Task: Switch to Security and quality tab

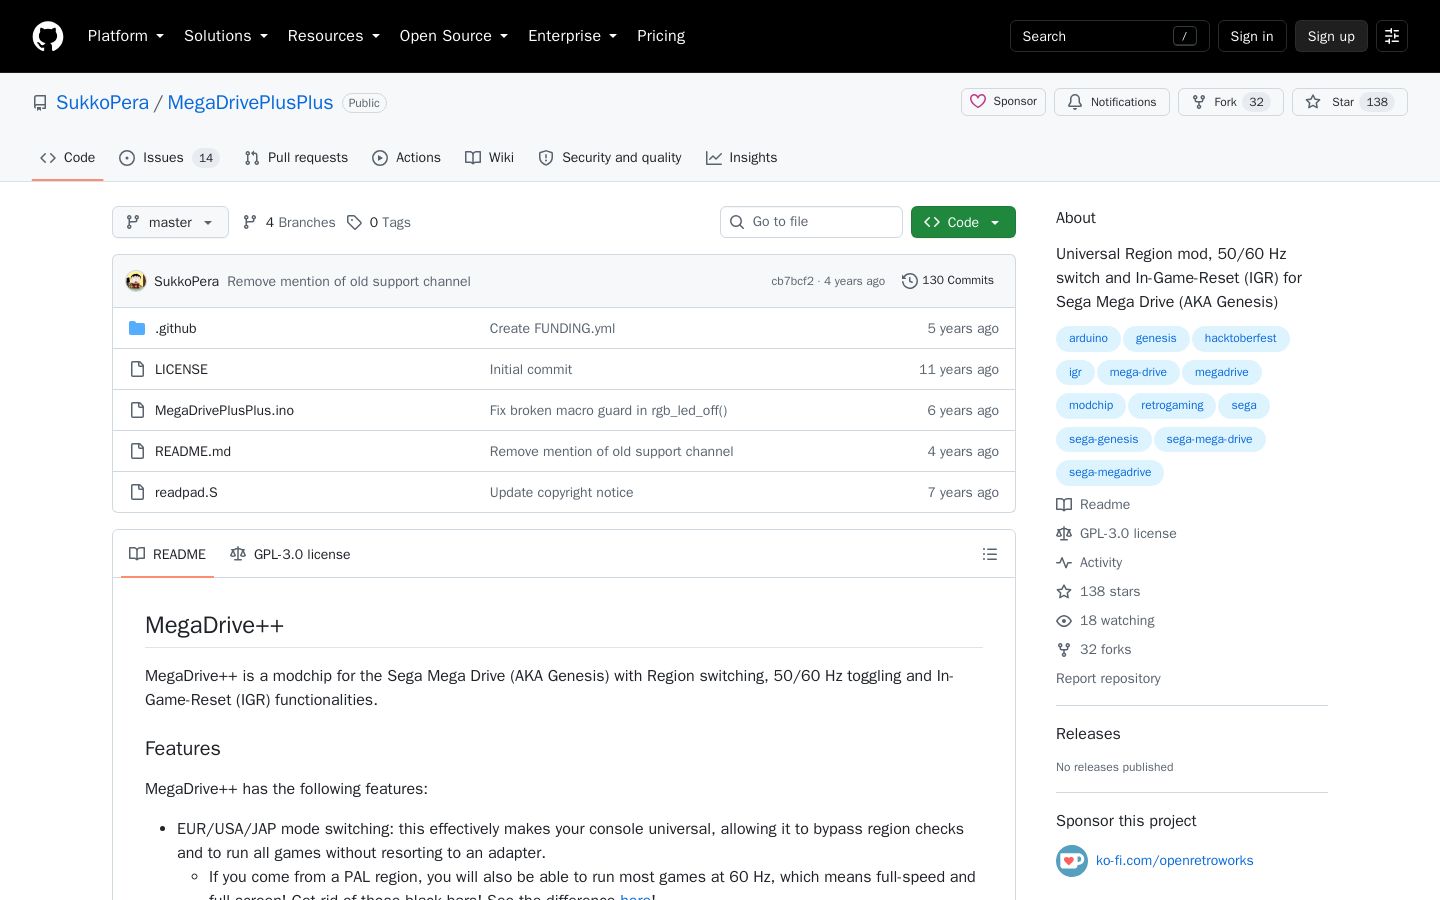Action: 610,158
